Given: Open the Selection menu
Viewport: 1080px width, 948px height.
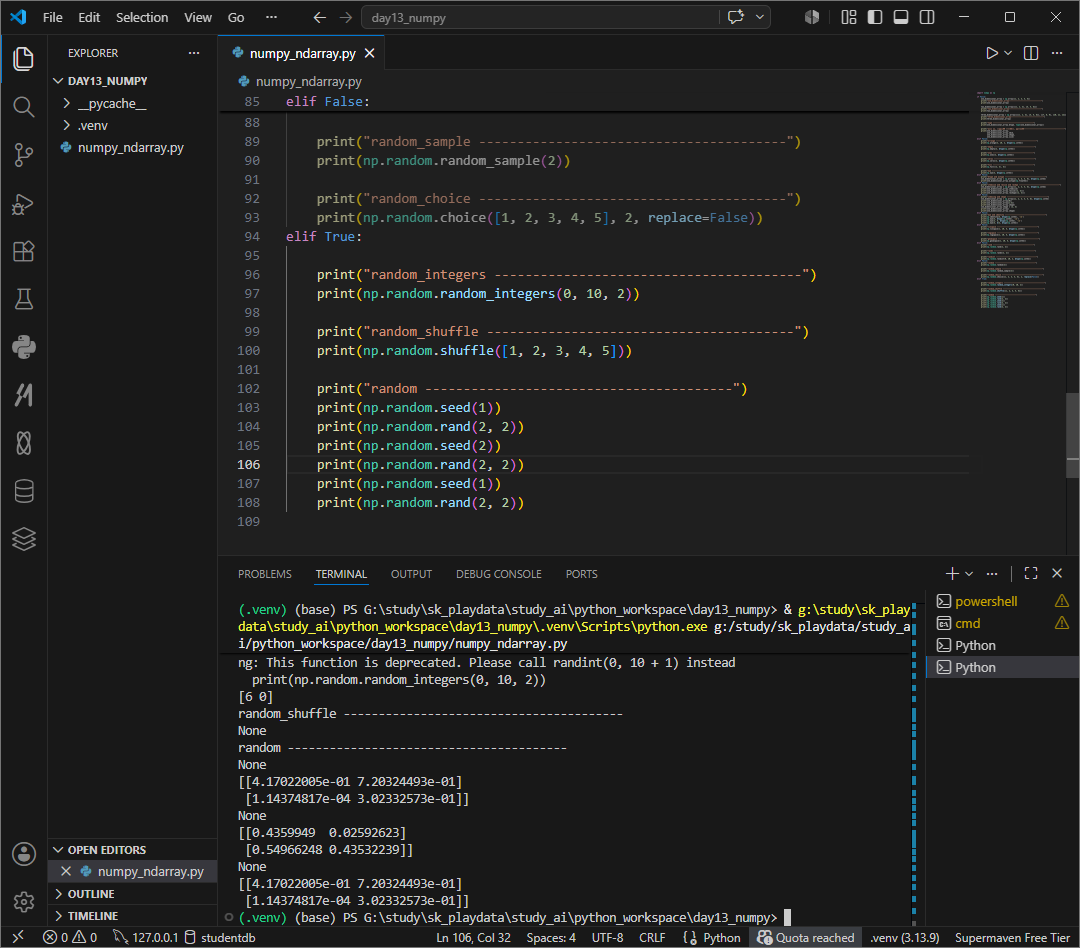Looking at the screenshot, I should pyautogui.click(x=142, y=17).
